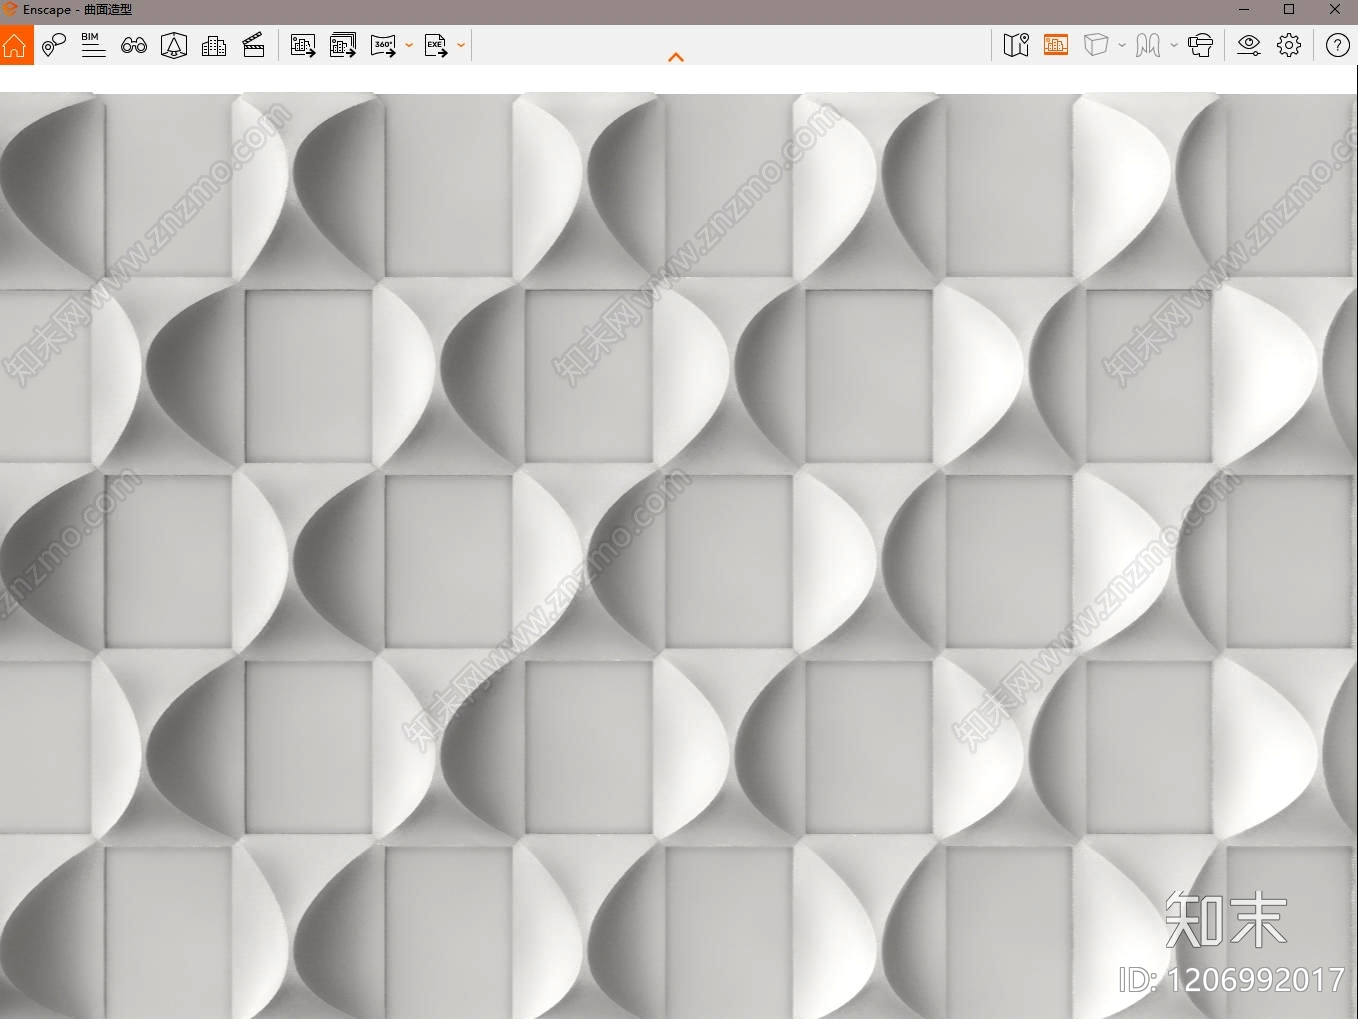Expand the 3D box projection dropdown arrow
1358x1019 pixels.
point(1122,45)
